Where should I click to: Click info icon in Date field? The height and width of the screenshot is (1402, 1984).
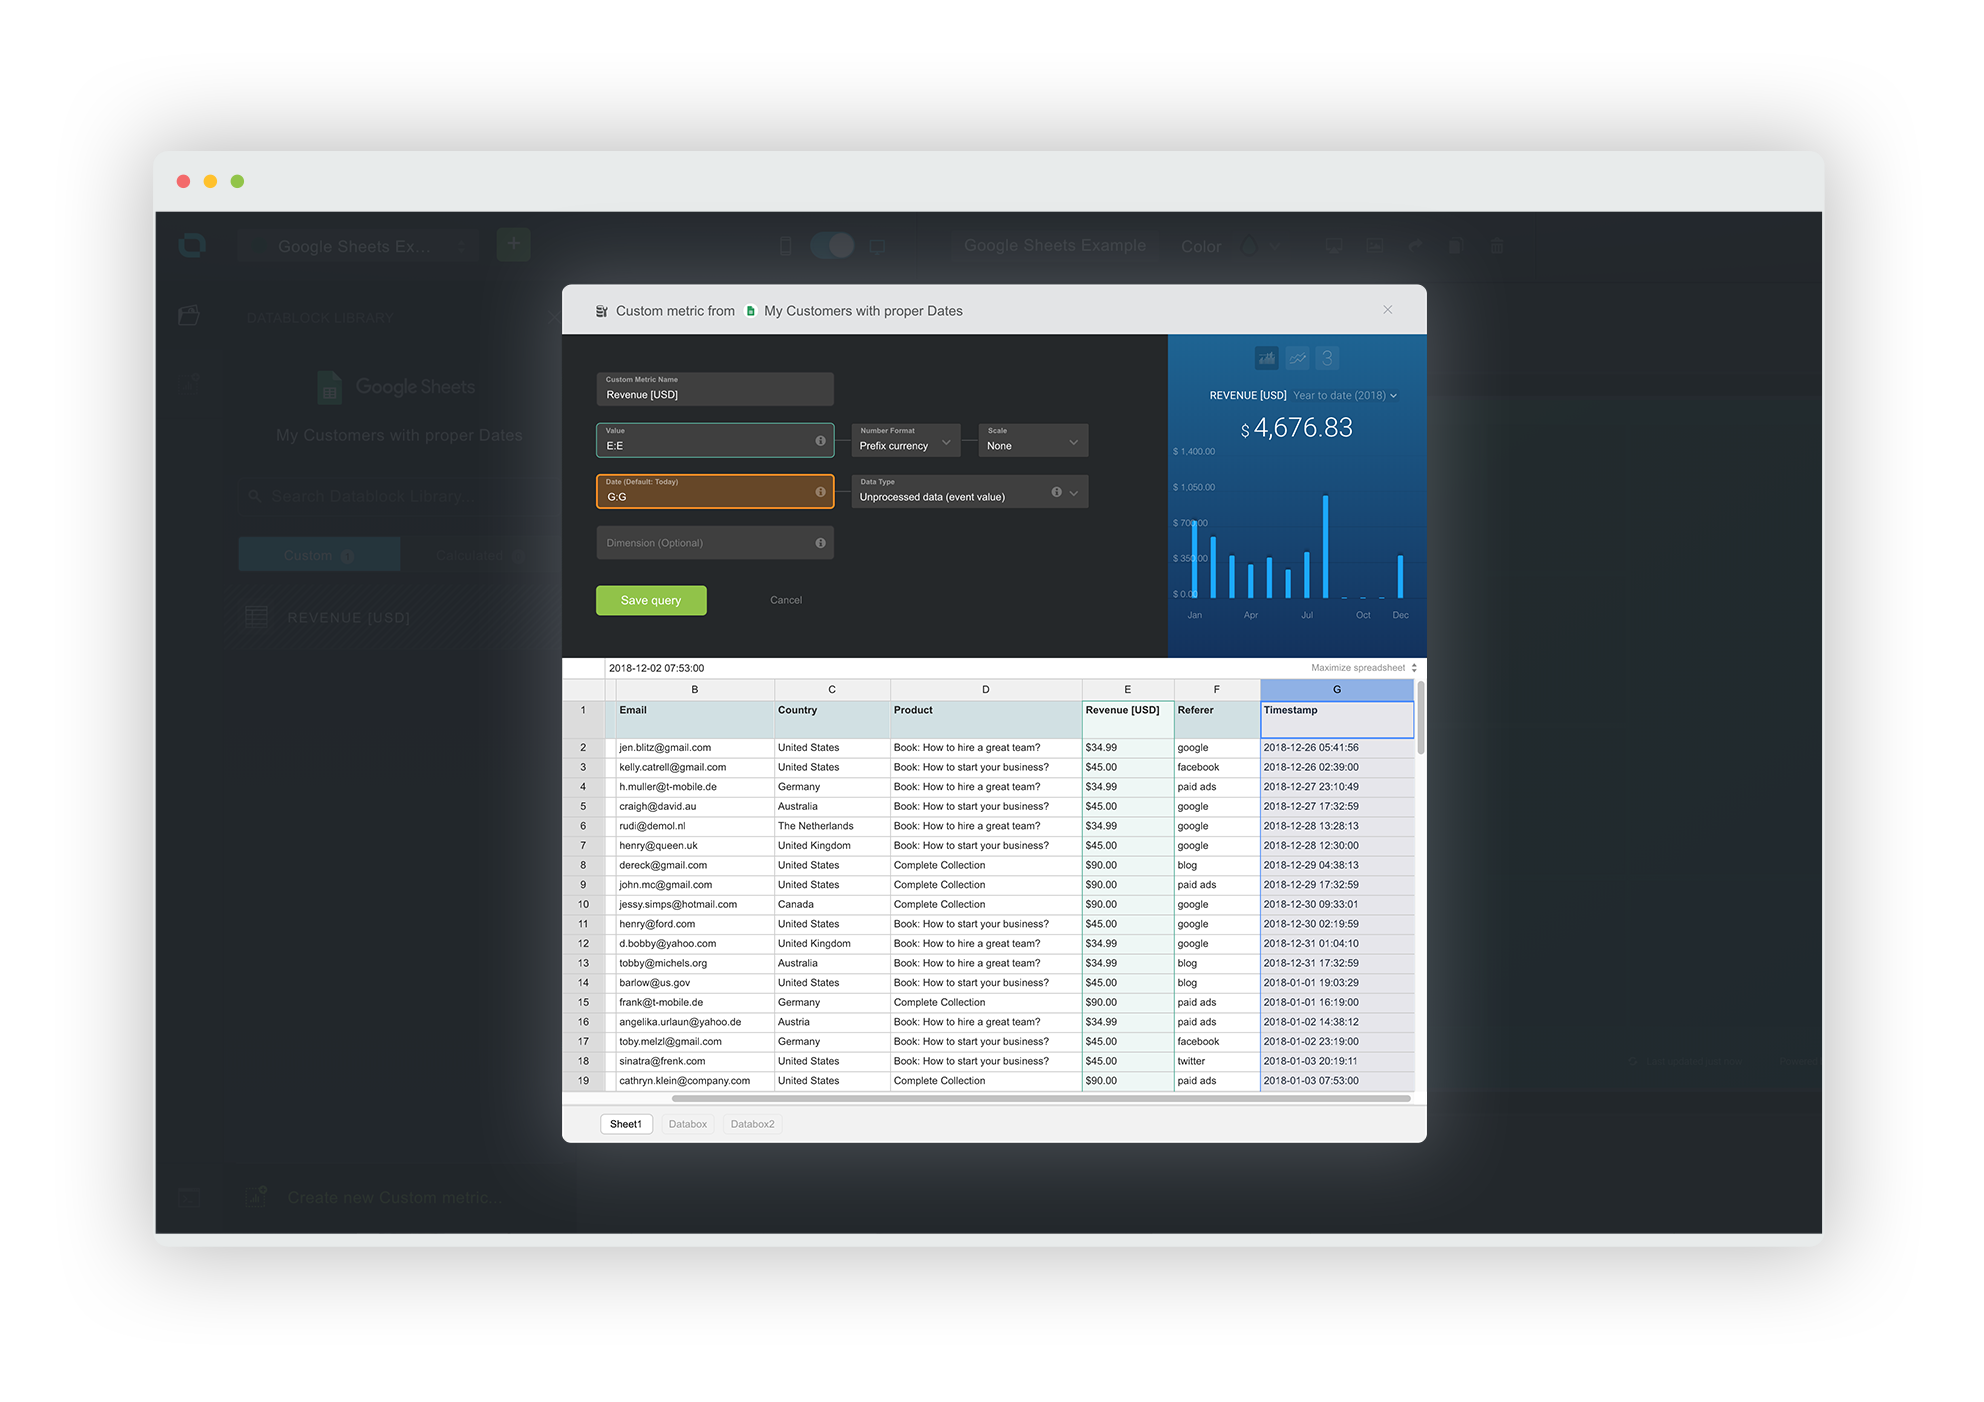[x=820, y=492]
